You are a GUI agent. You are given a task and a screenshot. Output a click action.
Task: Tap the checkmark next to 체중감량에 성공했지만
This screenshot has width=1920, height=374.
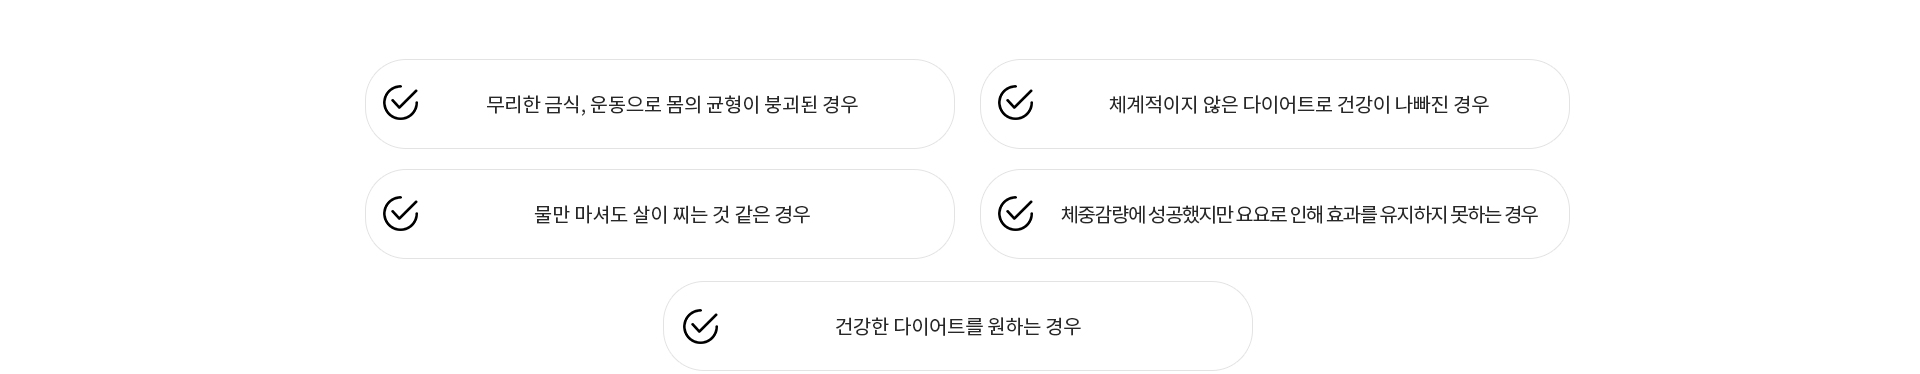pos(1015,213)
